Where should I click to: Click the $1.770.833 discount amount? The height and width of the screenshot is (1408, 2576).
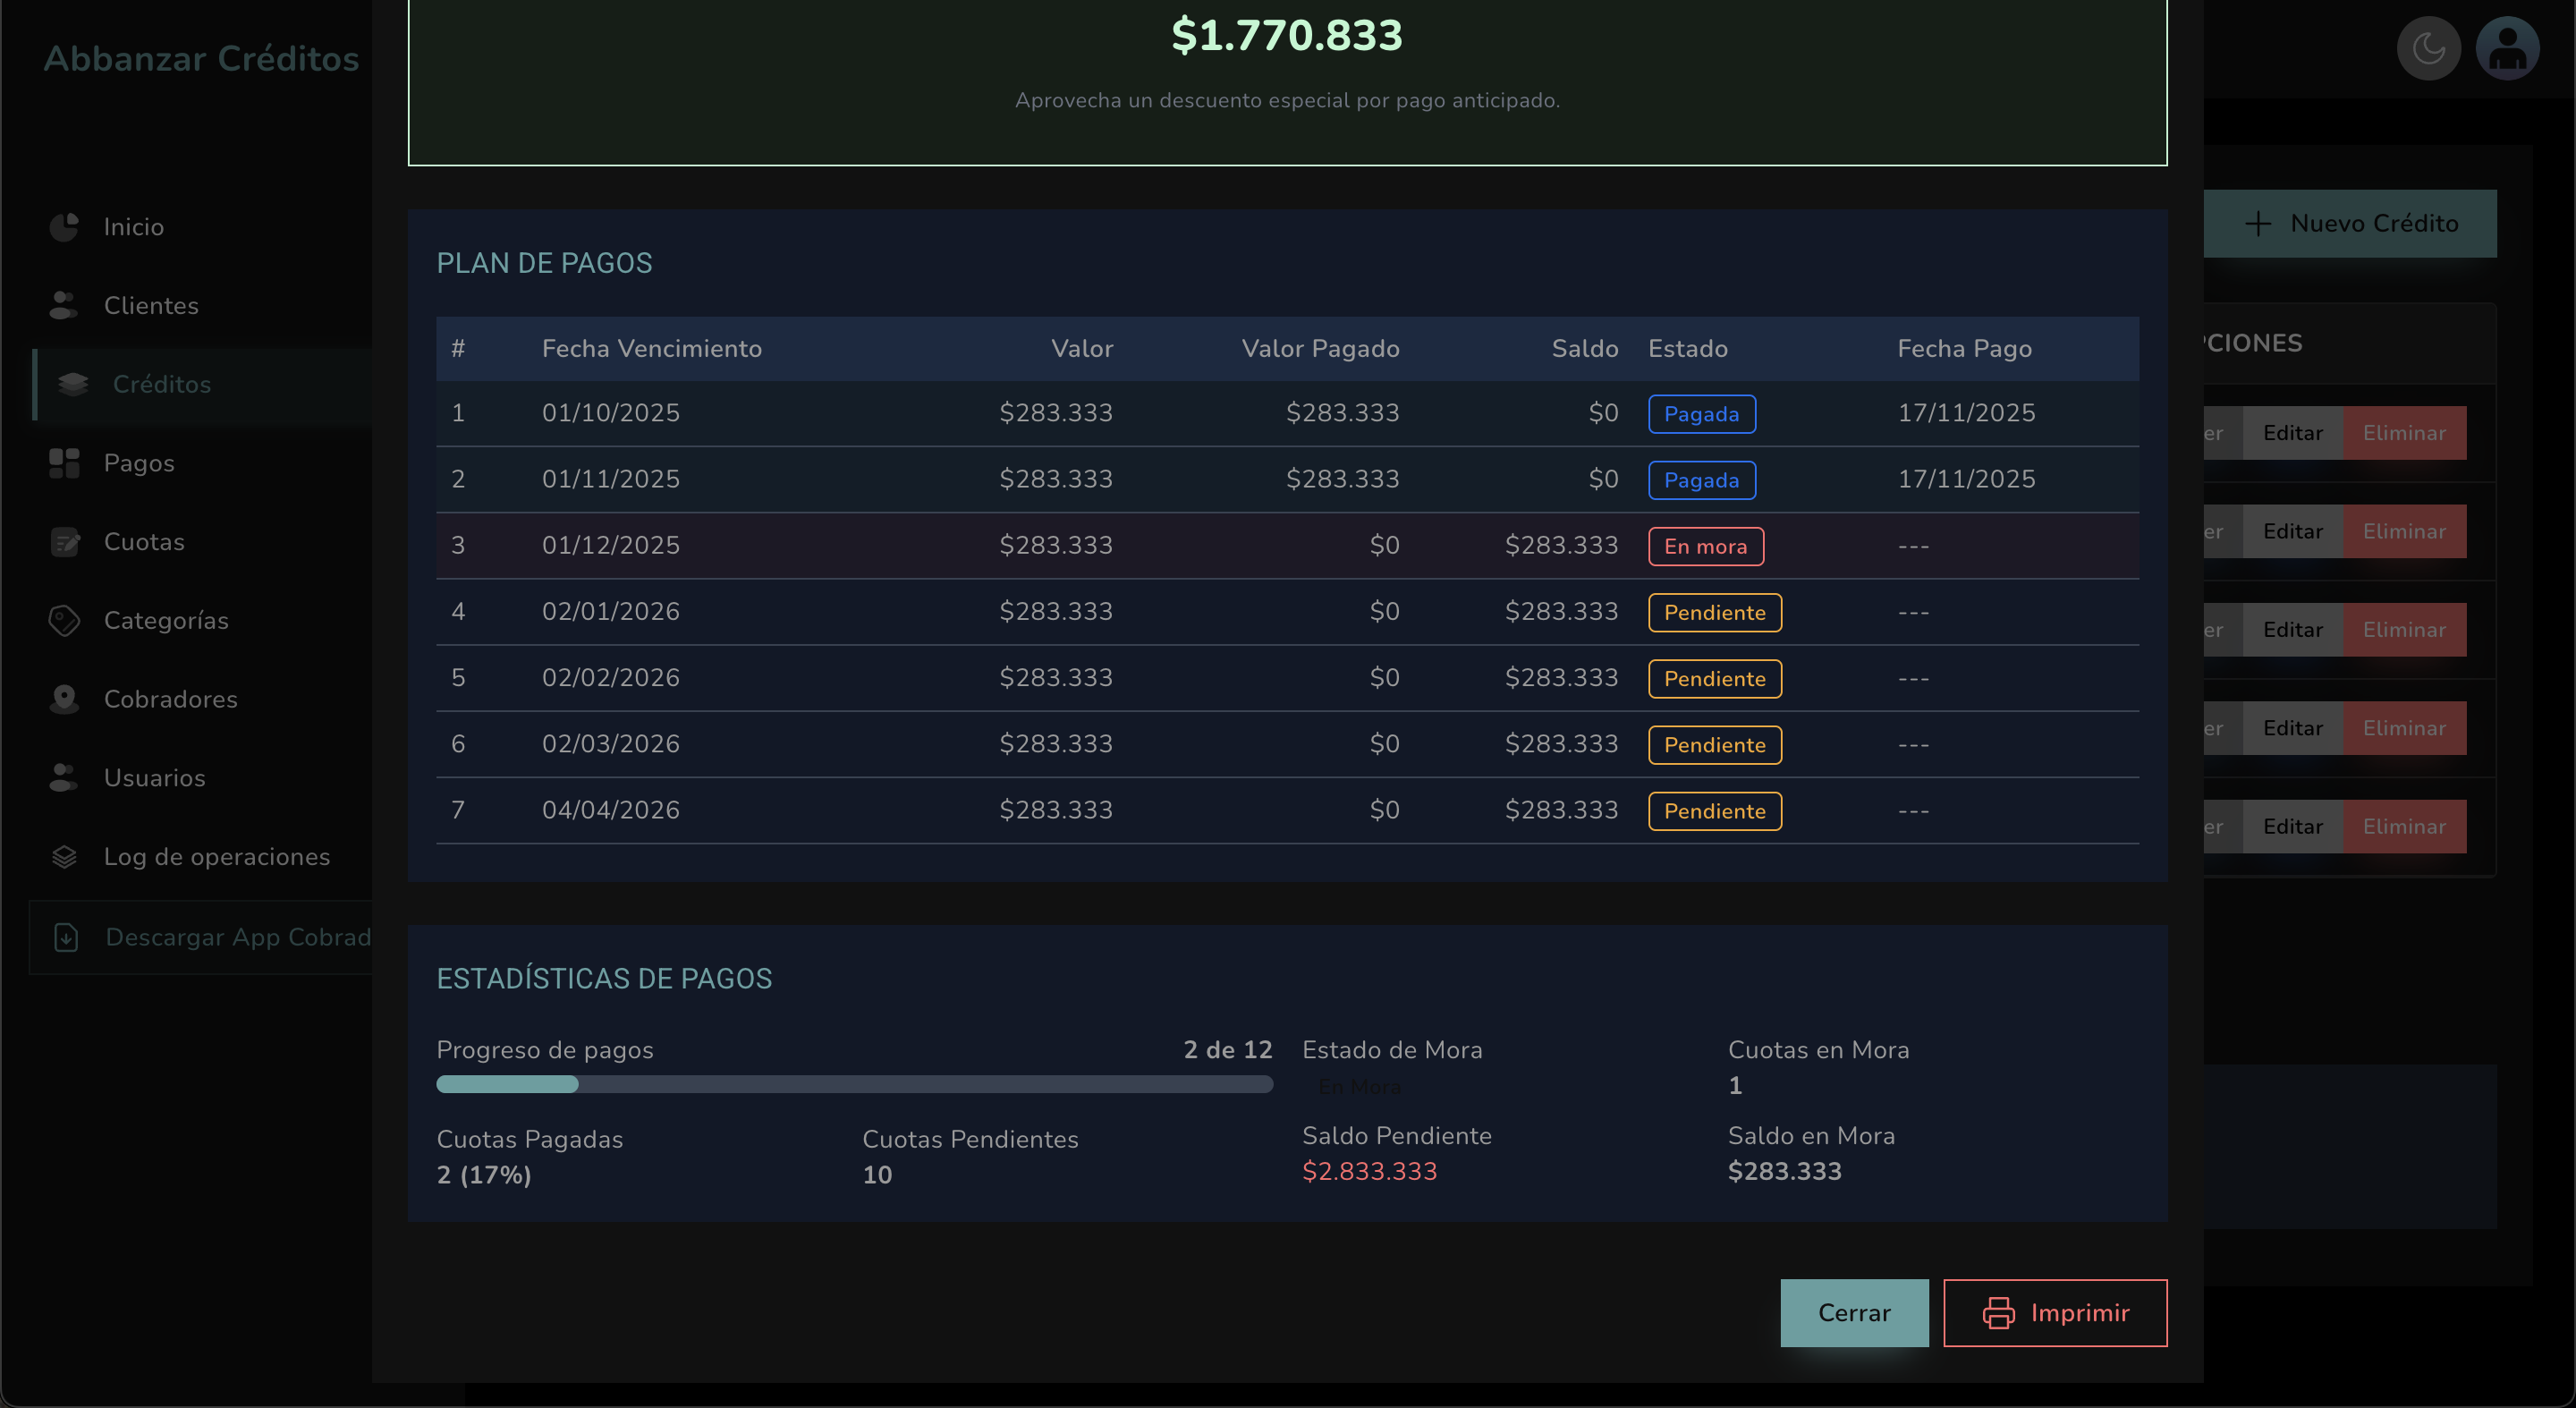(1287, 35)
